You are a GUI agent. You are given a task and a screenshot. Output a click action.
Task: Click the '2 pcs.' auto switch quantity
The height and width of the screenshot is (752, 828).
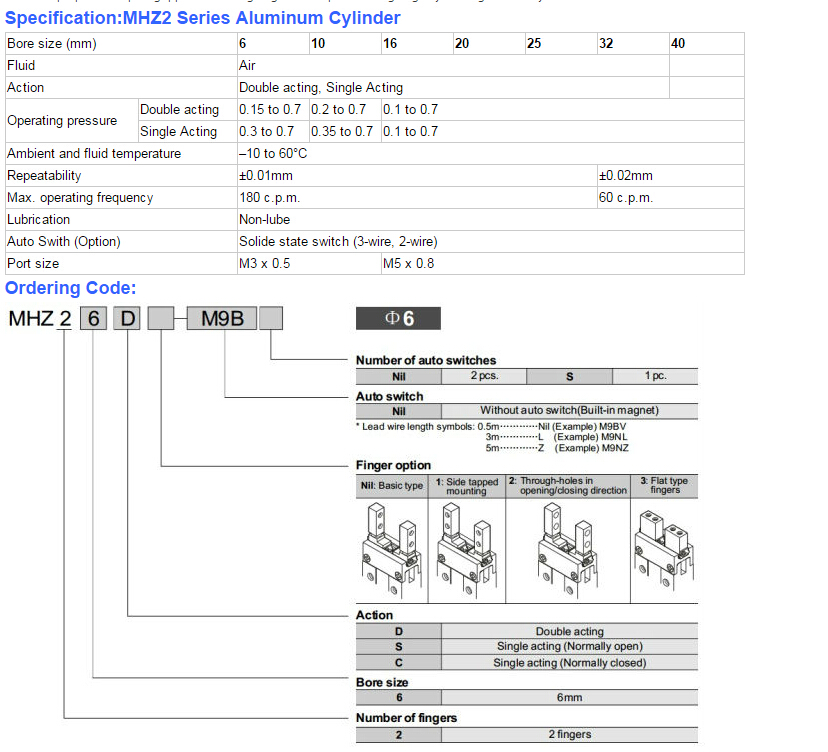(484, 376)
